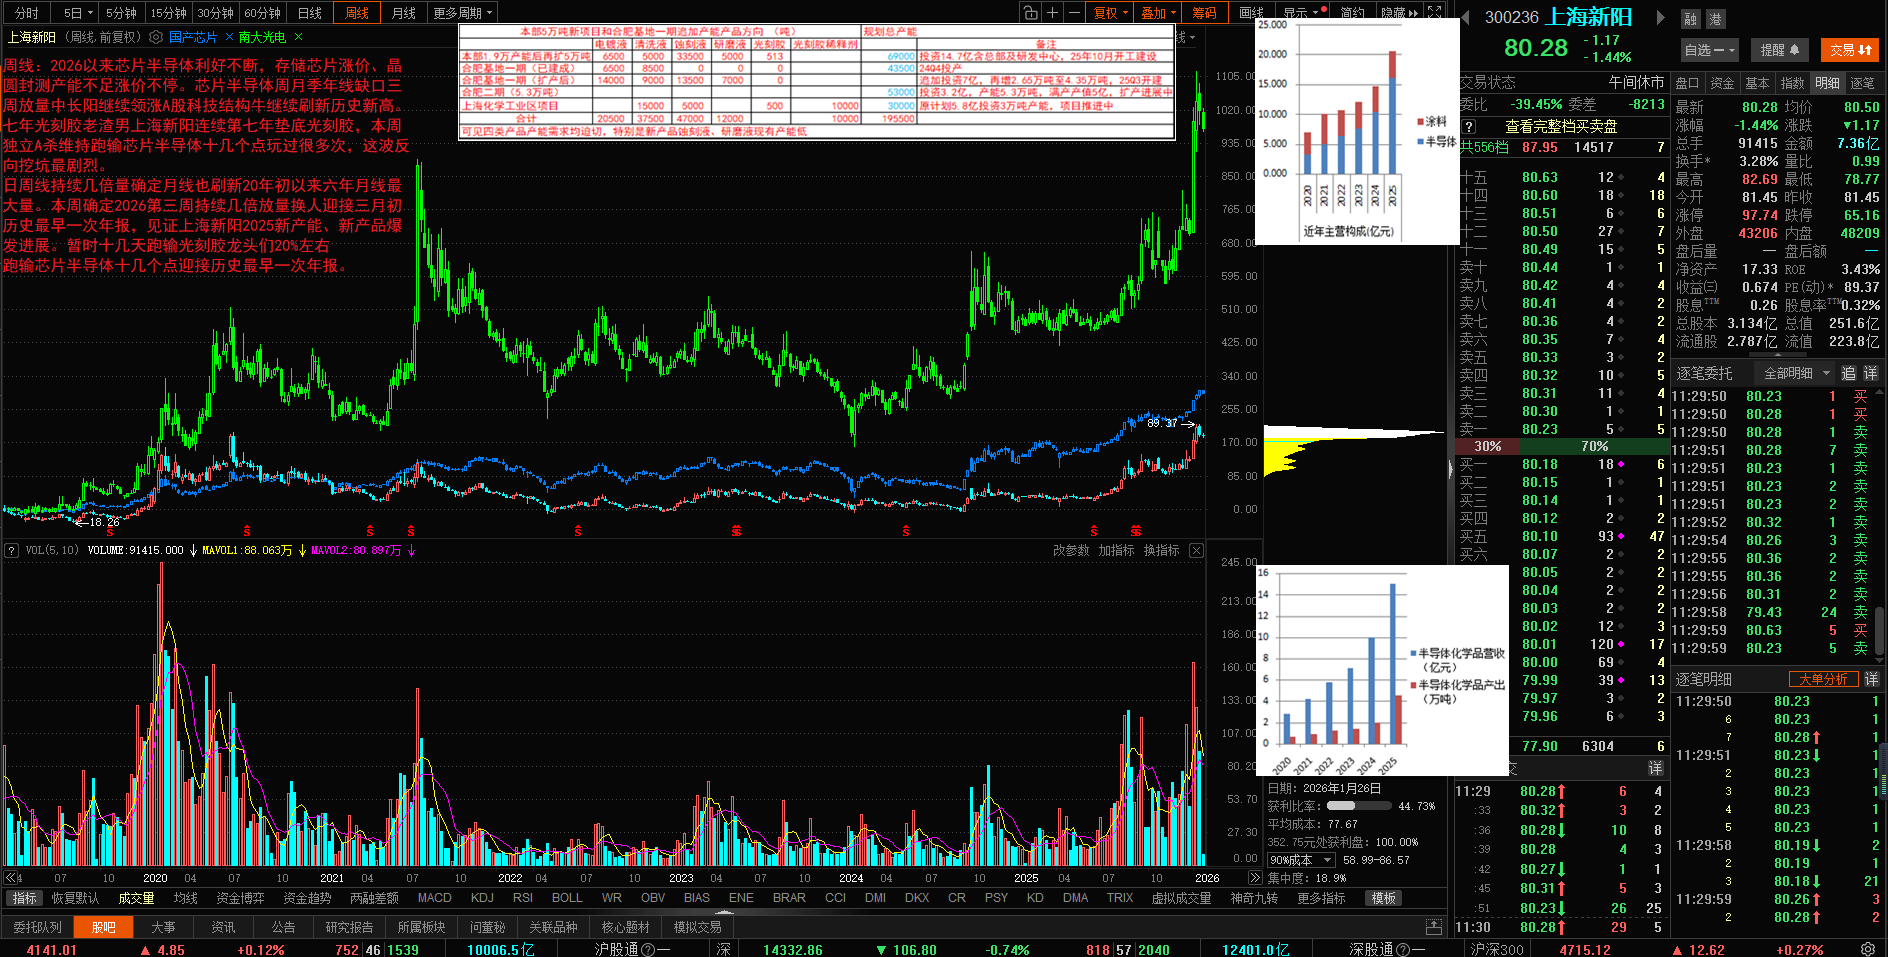Go to previous stock arrow before 300236
This screenshot has height=957, width=1888.
click(x=1466, y=17)
